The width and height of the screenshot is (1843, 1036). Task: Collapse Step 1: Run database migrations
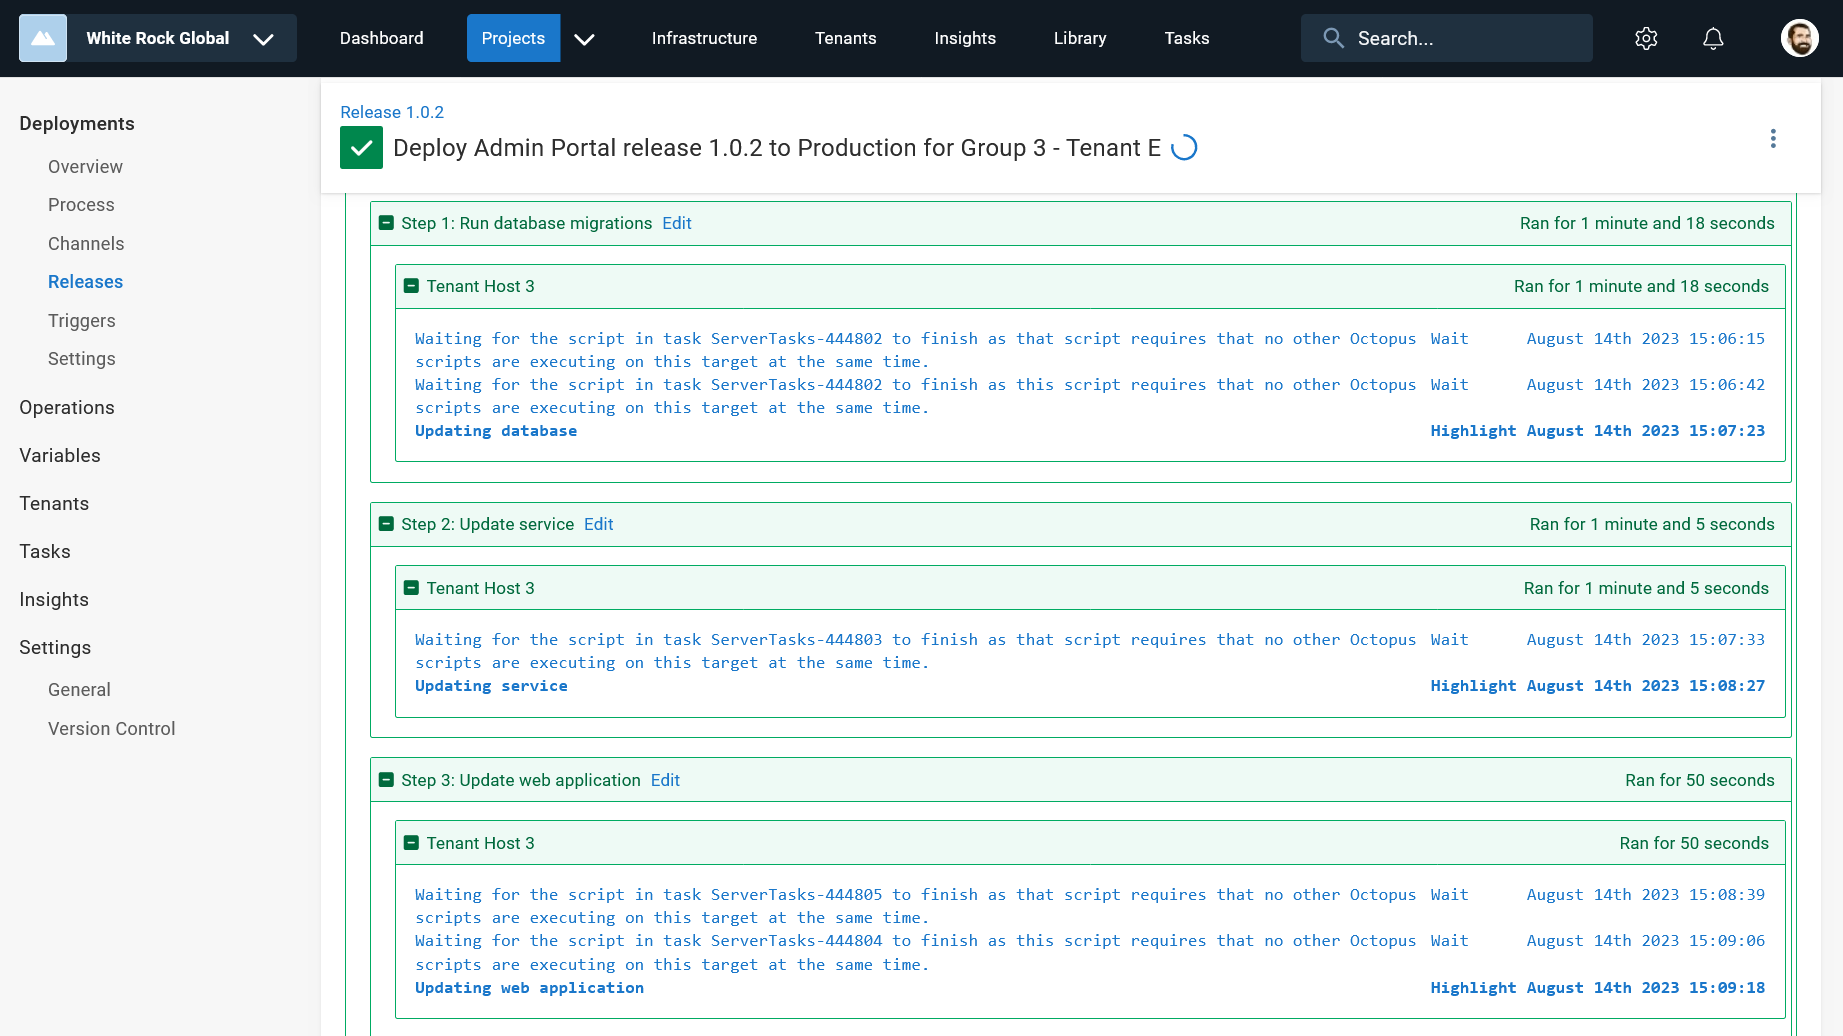(x=386, y=223)
